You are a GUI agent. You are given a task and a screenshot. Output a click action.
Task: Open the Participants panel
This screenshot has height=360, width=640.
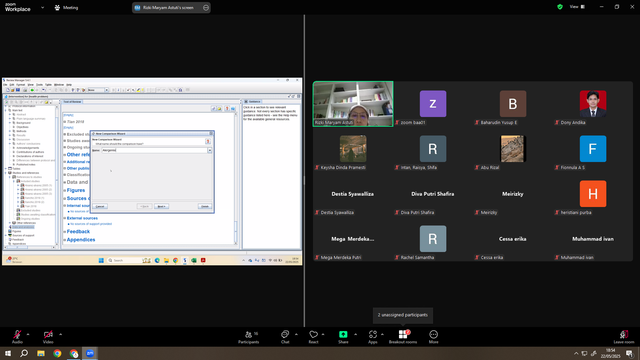coord(249,337)
